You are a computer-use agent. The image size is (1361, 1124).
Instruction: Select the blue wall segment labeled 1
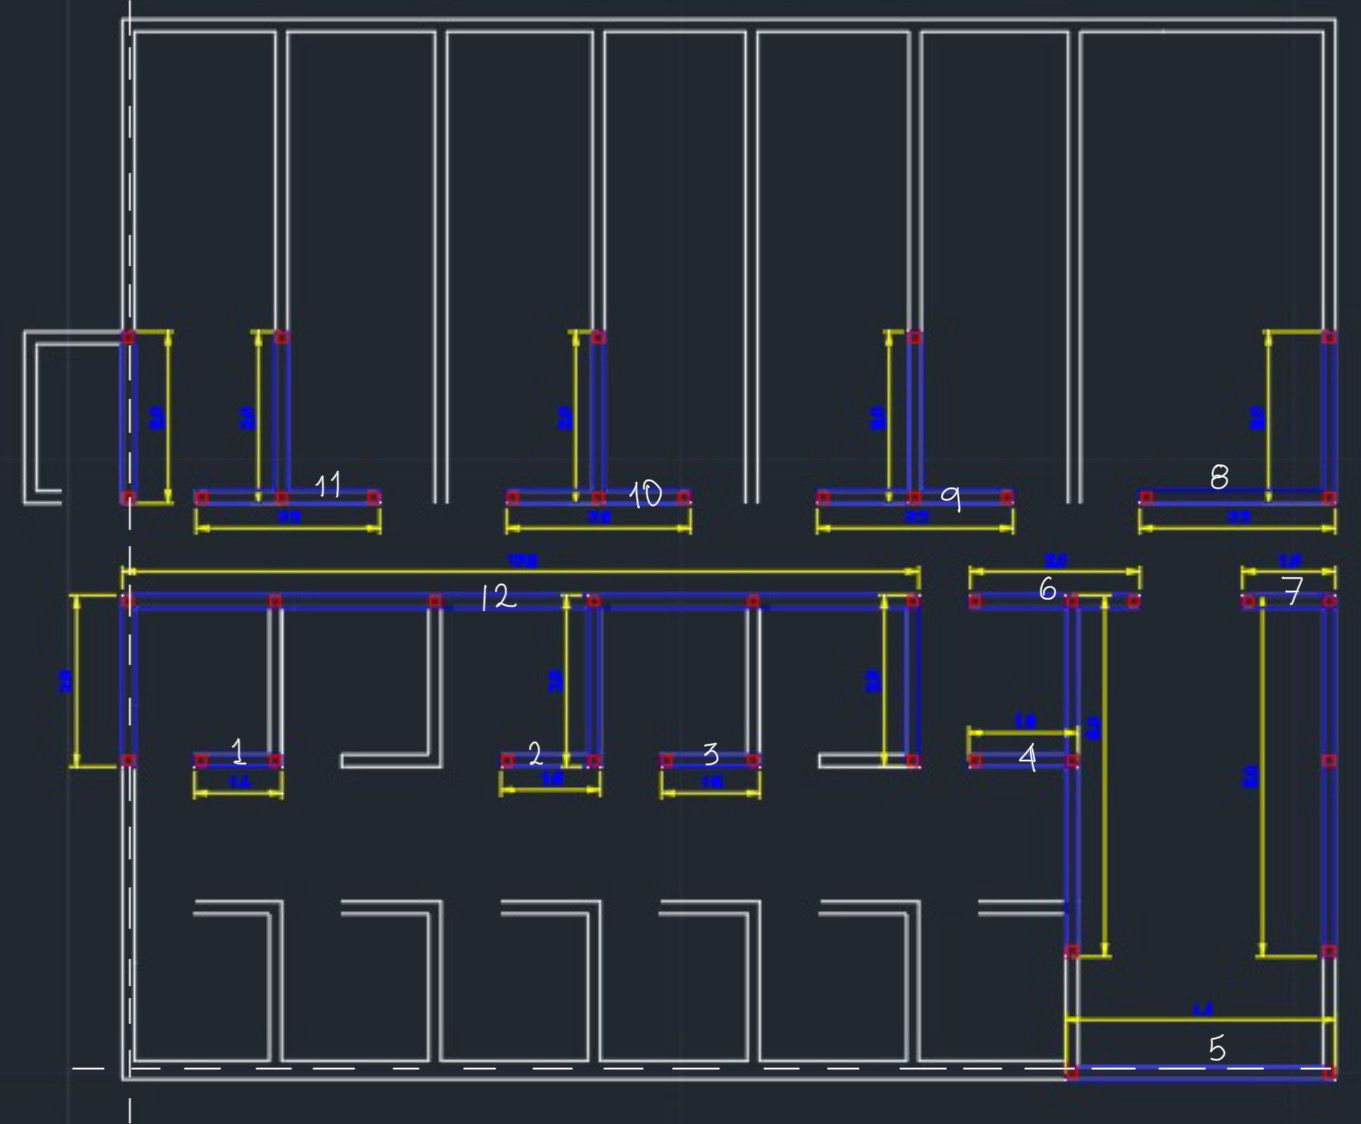click(238, 761)
